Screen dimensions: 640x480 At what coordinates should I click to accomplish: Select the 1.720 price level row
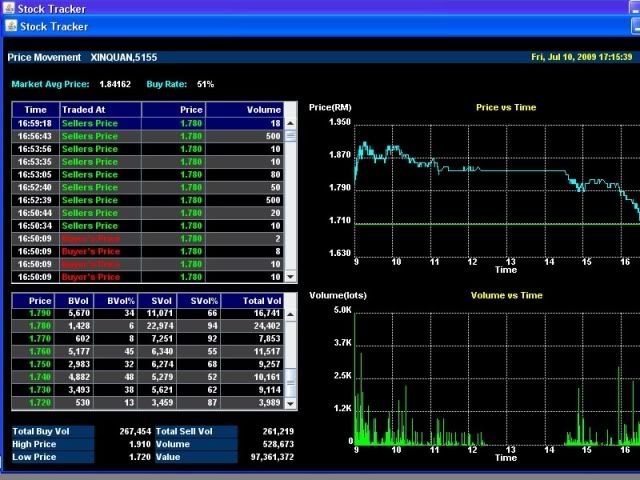150,403
